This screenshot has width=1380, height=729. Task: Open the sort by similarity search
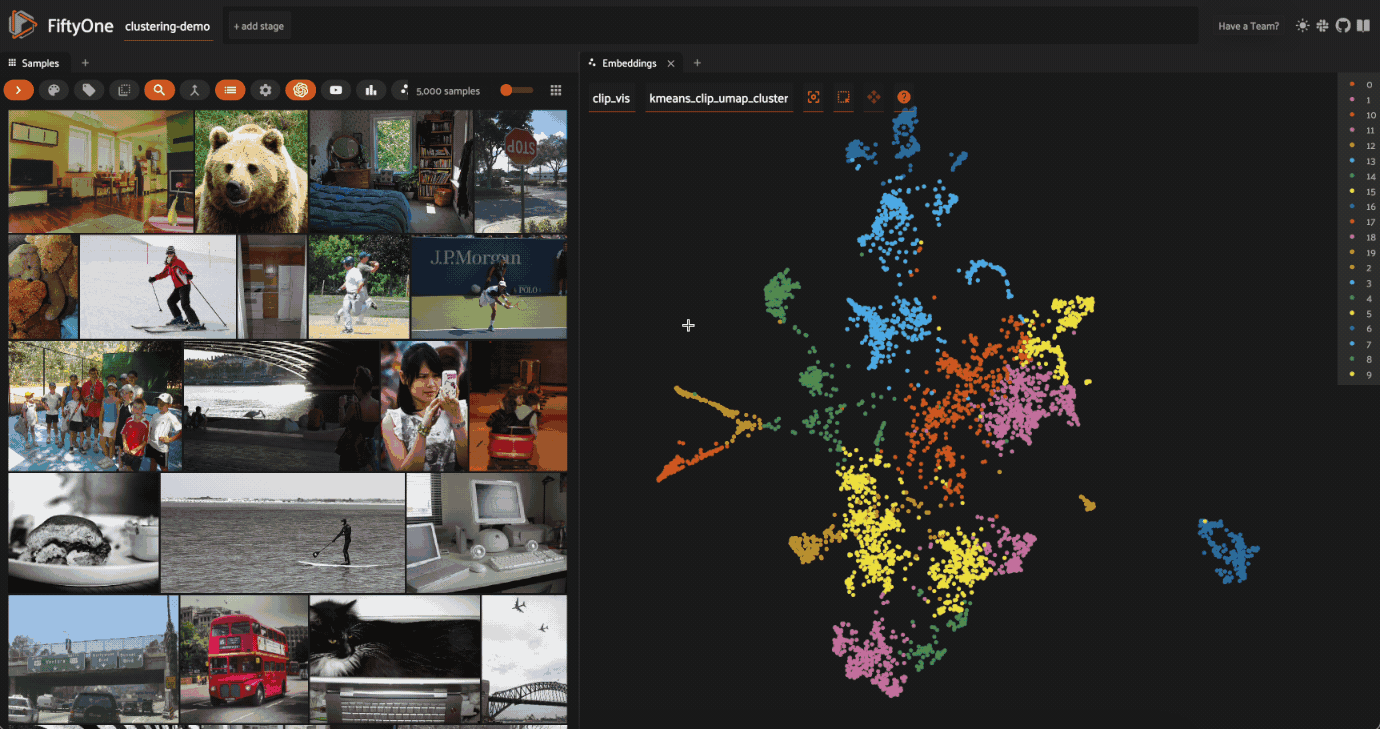click(159, 90)
